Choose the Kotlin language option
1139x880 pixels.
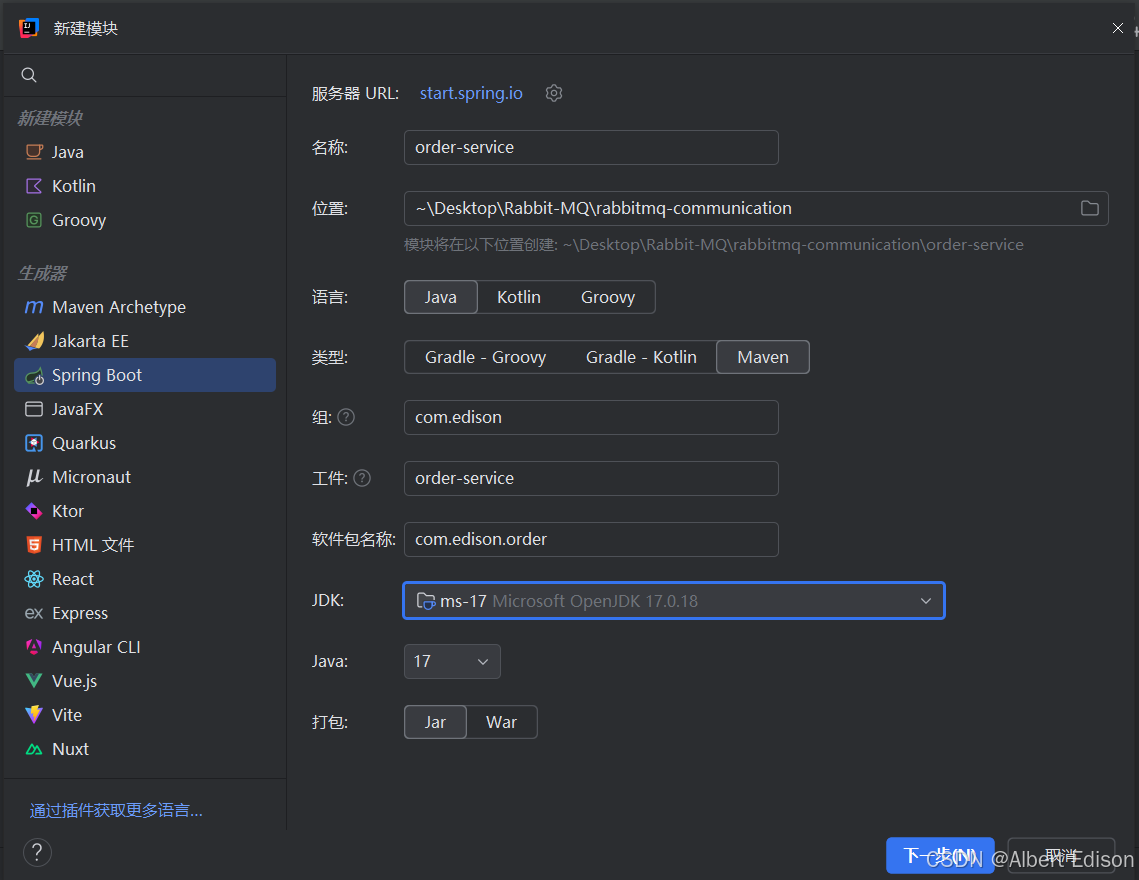pyautogui.click(x=519, y=297)
